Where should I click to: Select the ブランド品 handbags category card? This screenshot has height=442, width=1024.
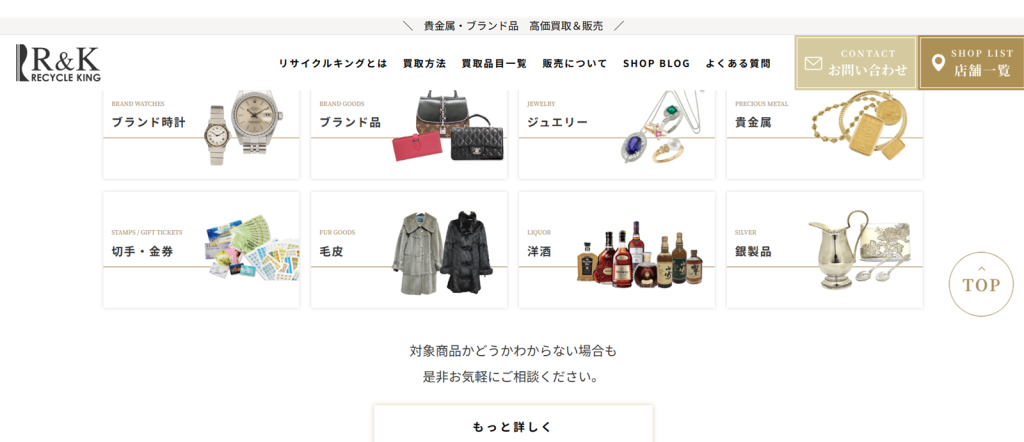tap(409, 134)
